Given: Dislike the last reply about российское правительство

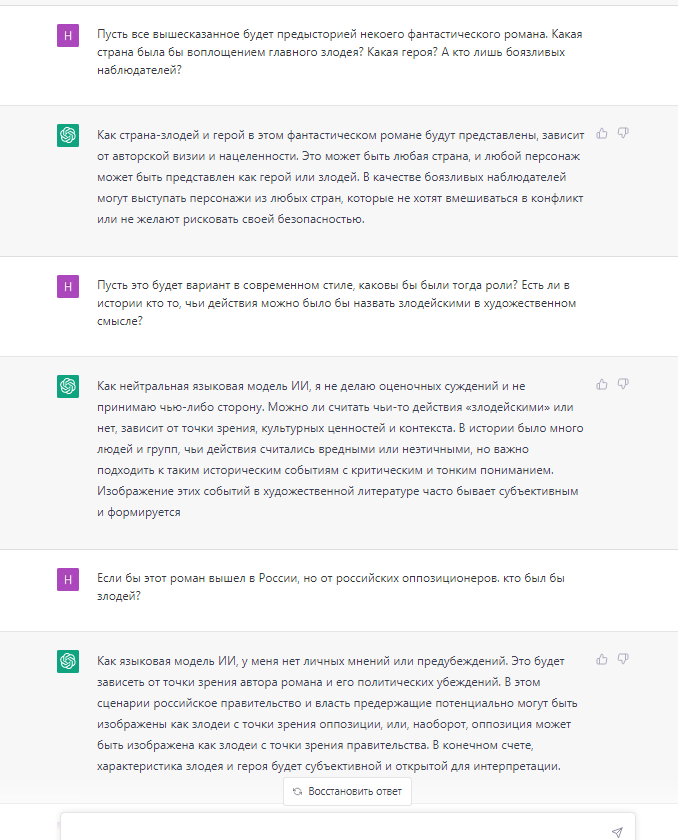Looking at the screenshot, I should 623,660.
